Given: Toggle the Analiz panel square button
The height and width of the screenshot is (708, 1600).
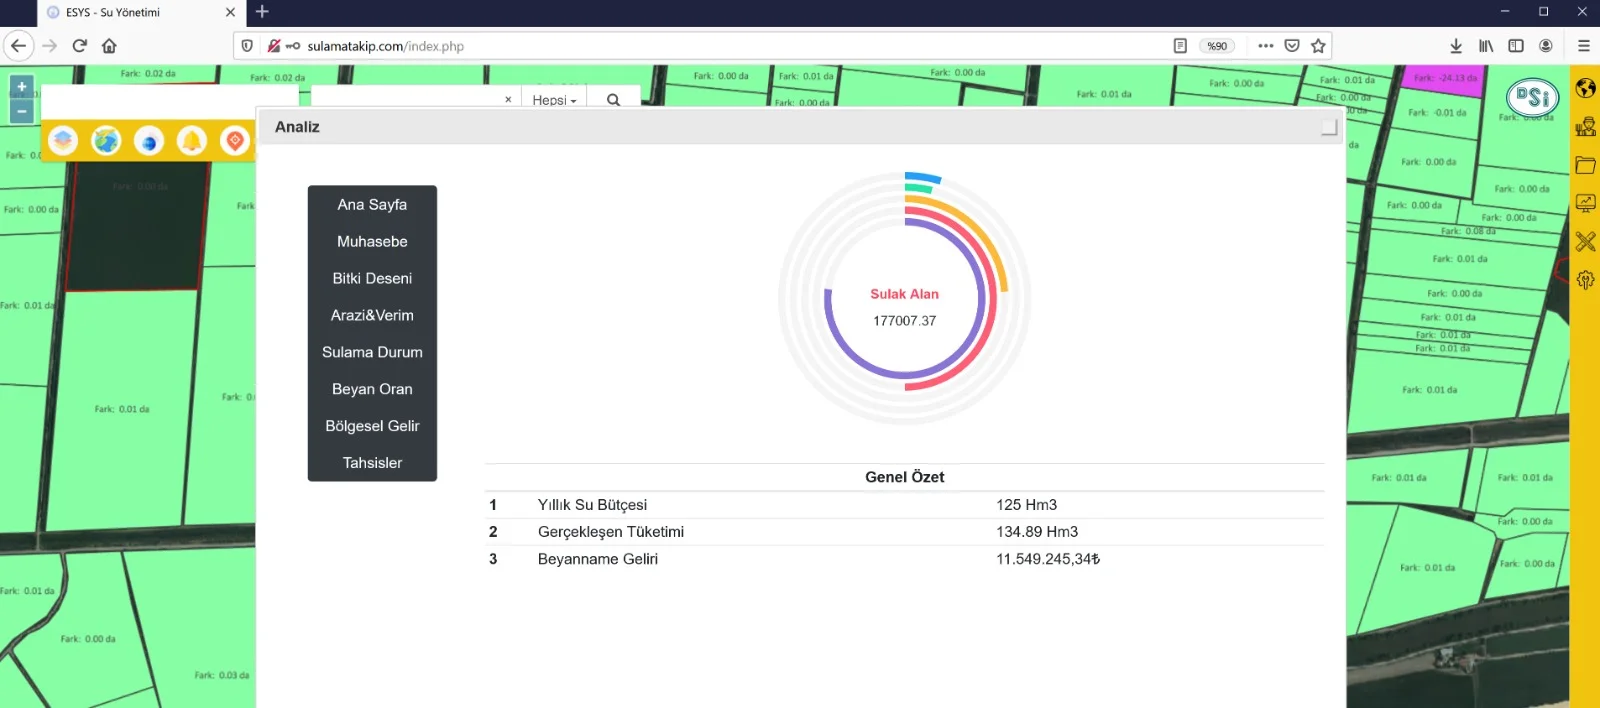Looking at the screenshot, I should (x=1329, y=127).
